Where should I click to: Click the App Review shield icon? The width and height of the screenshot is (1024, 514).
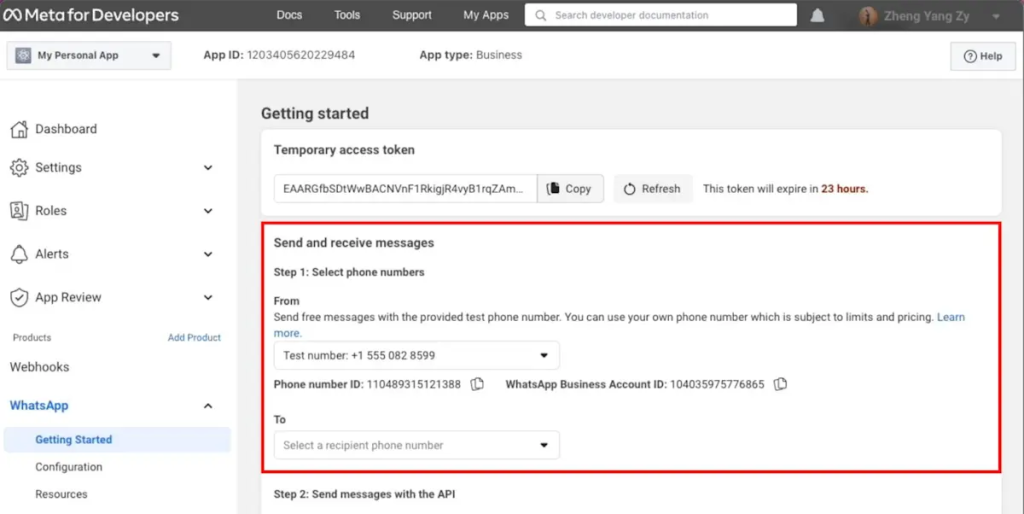tap(19, 298)
